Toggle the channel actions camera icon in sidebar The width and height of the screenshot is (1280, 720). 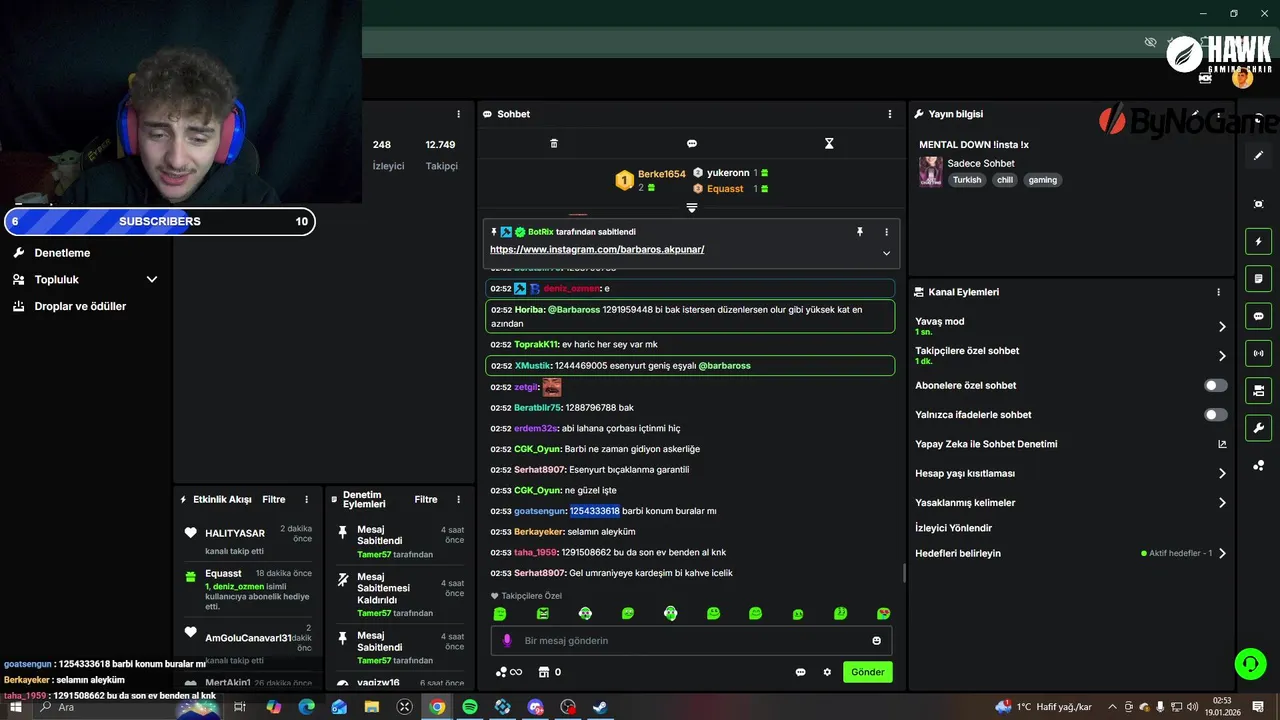(1258, 390)
